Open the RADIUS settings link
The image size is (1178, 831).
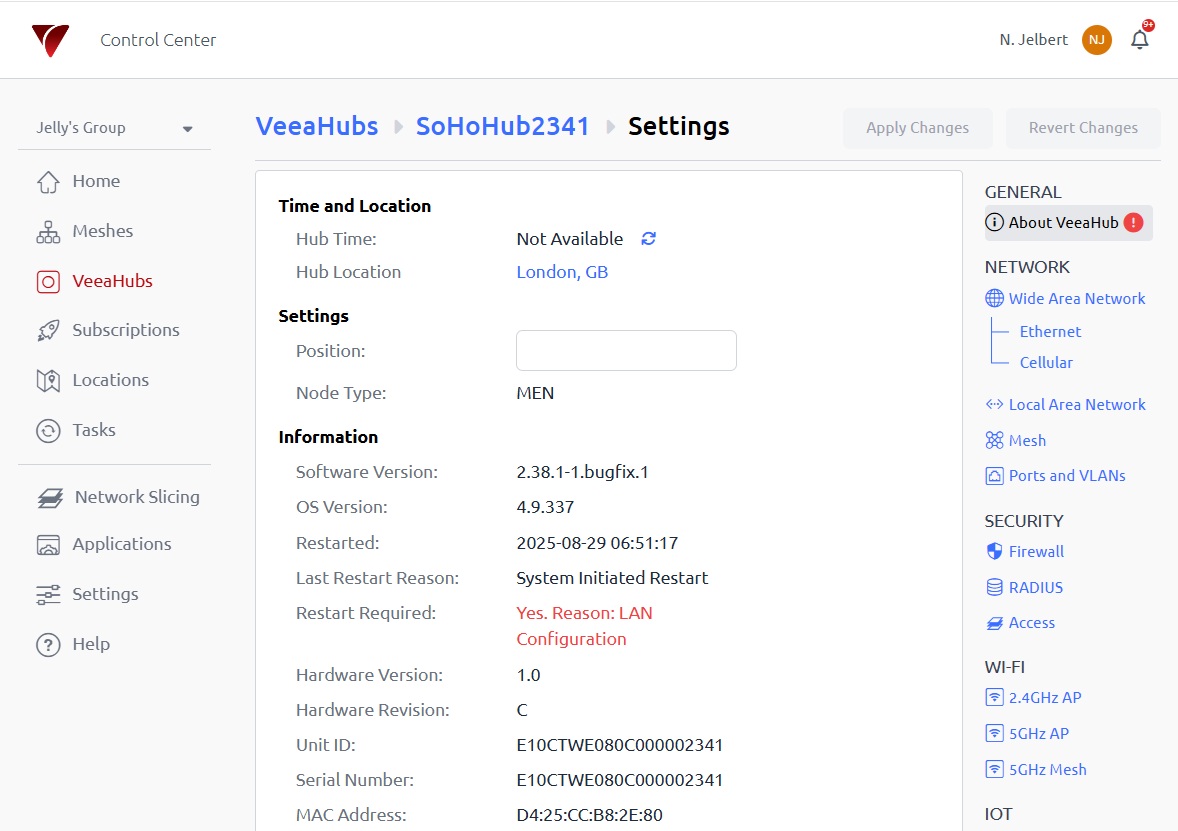point(1035,588)
